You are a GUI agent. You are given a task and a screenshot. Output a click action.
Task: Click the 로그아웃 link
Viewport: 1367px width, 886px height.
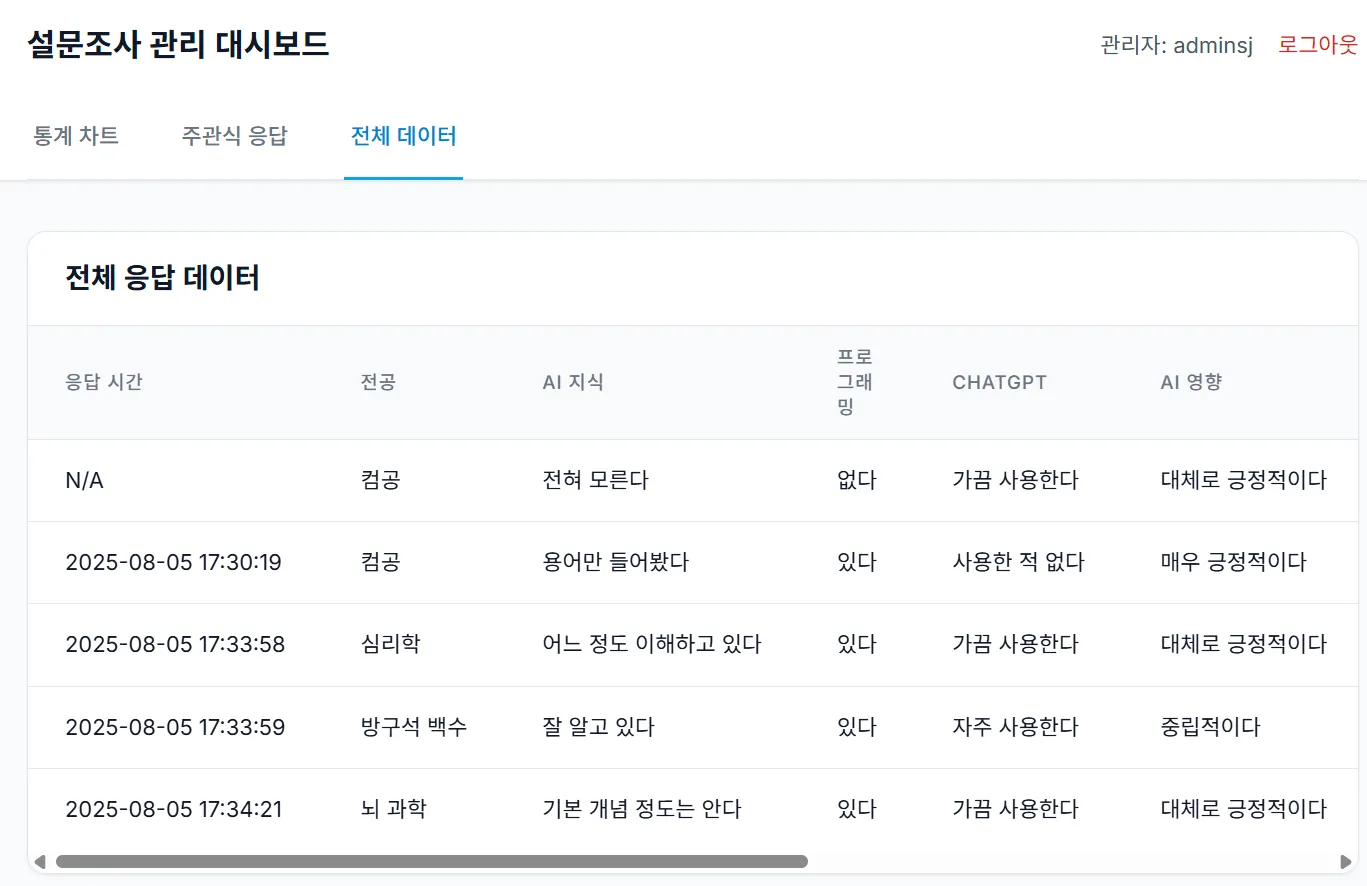click(x=1317, y=45)
